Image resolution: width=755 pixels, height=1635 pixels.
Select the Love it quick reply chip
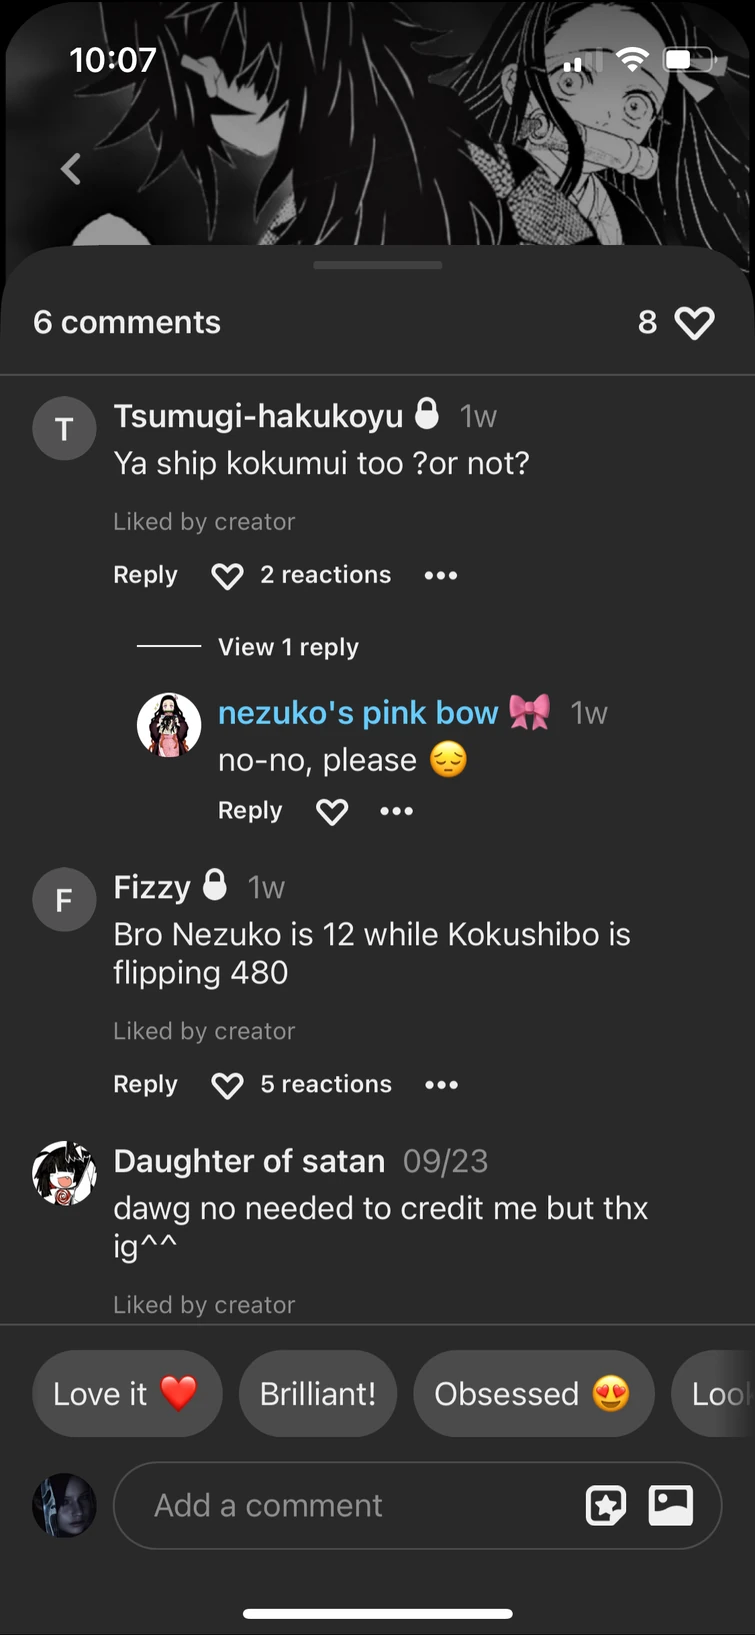point(127,1393)
